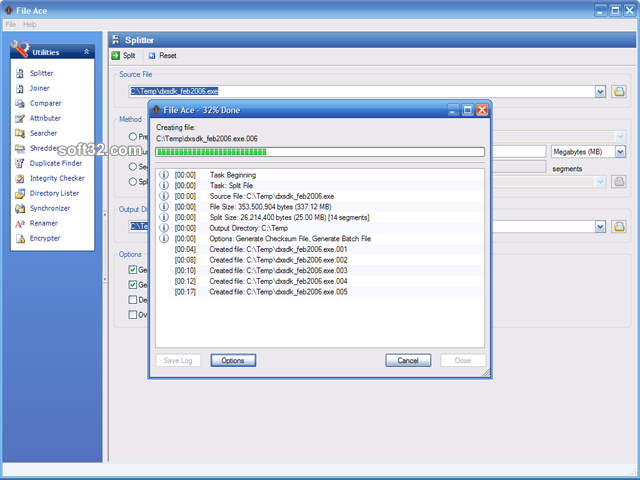Click the info icon on Output Directory row

(164, 228)
